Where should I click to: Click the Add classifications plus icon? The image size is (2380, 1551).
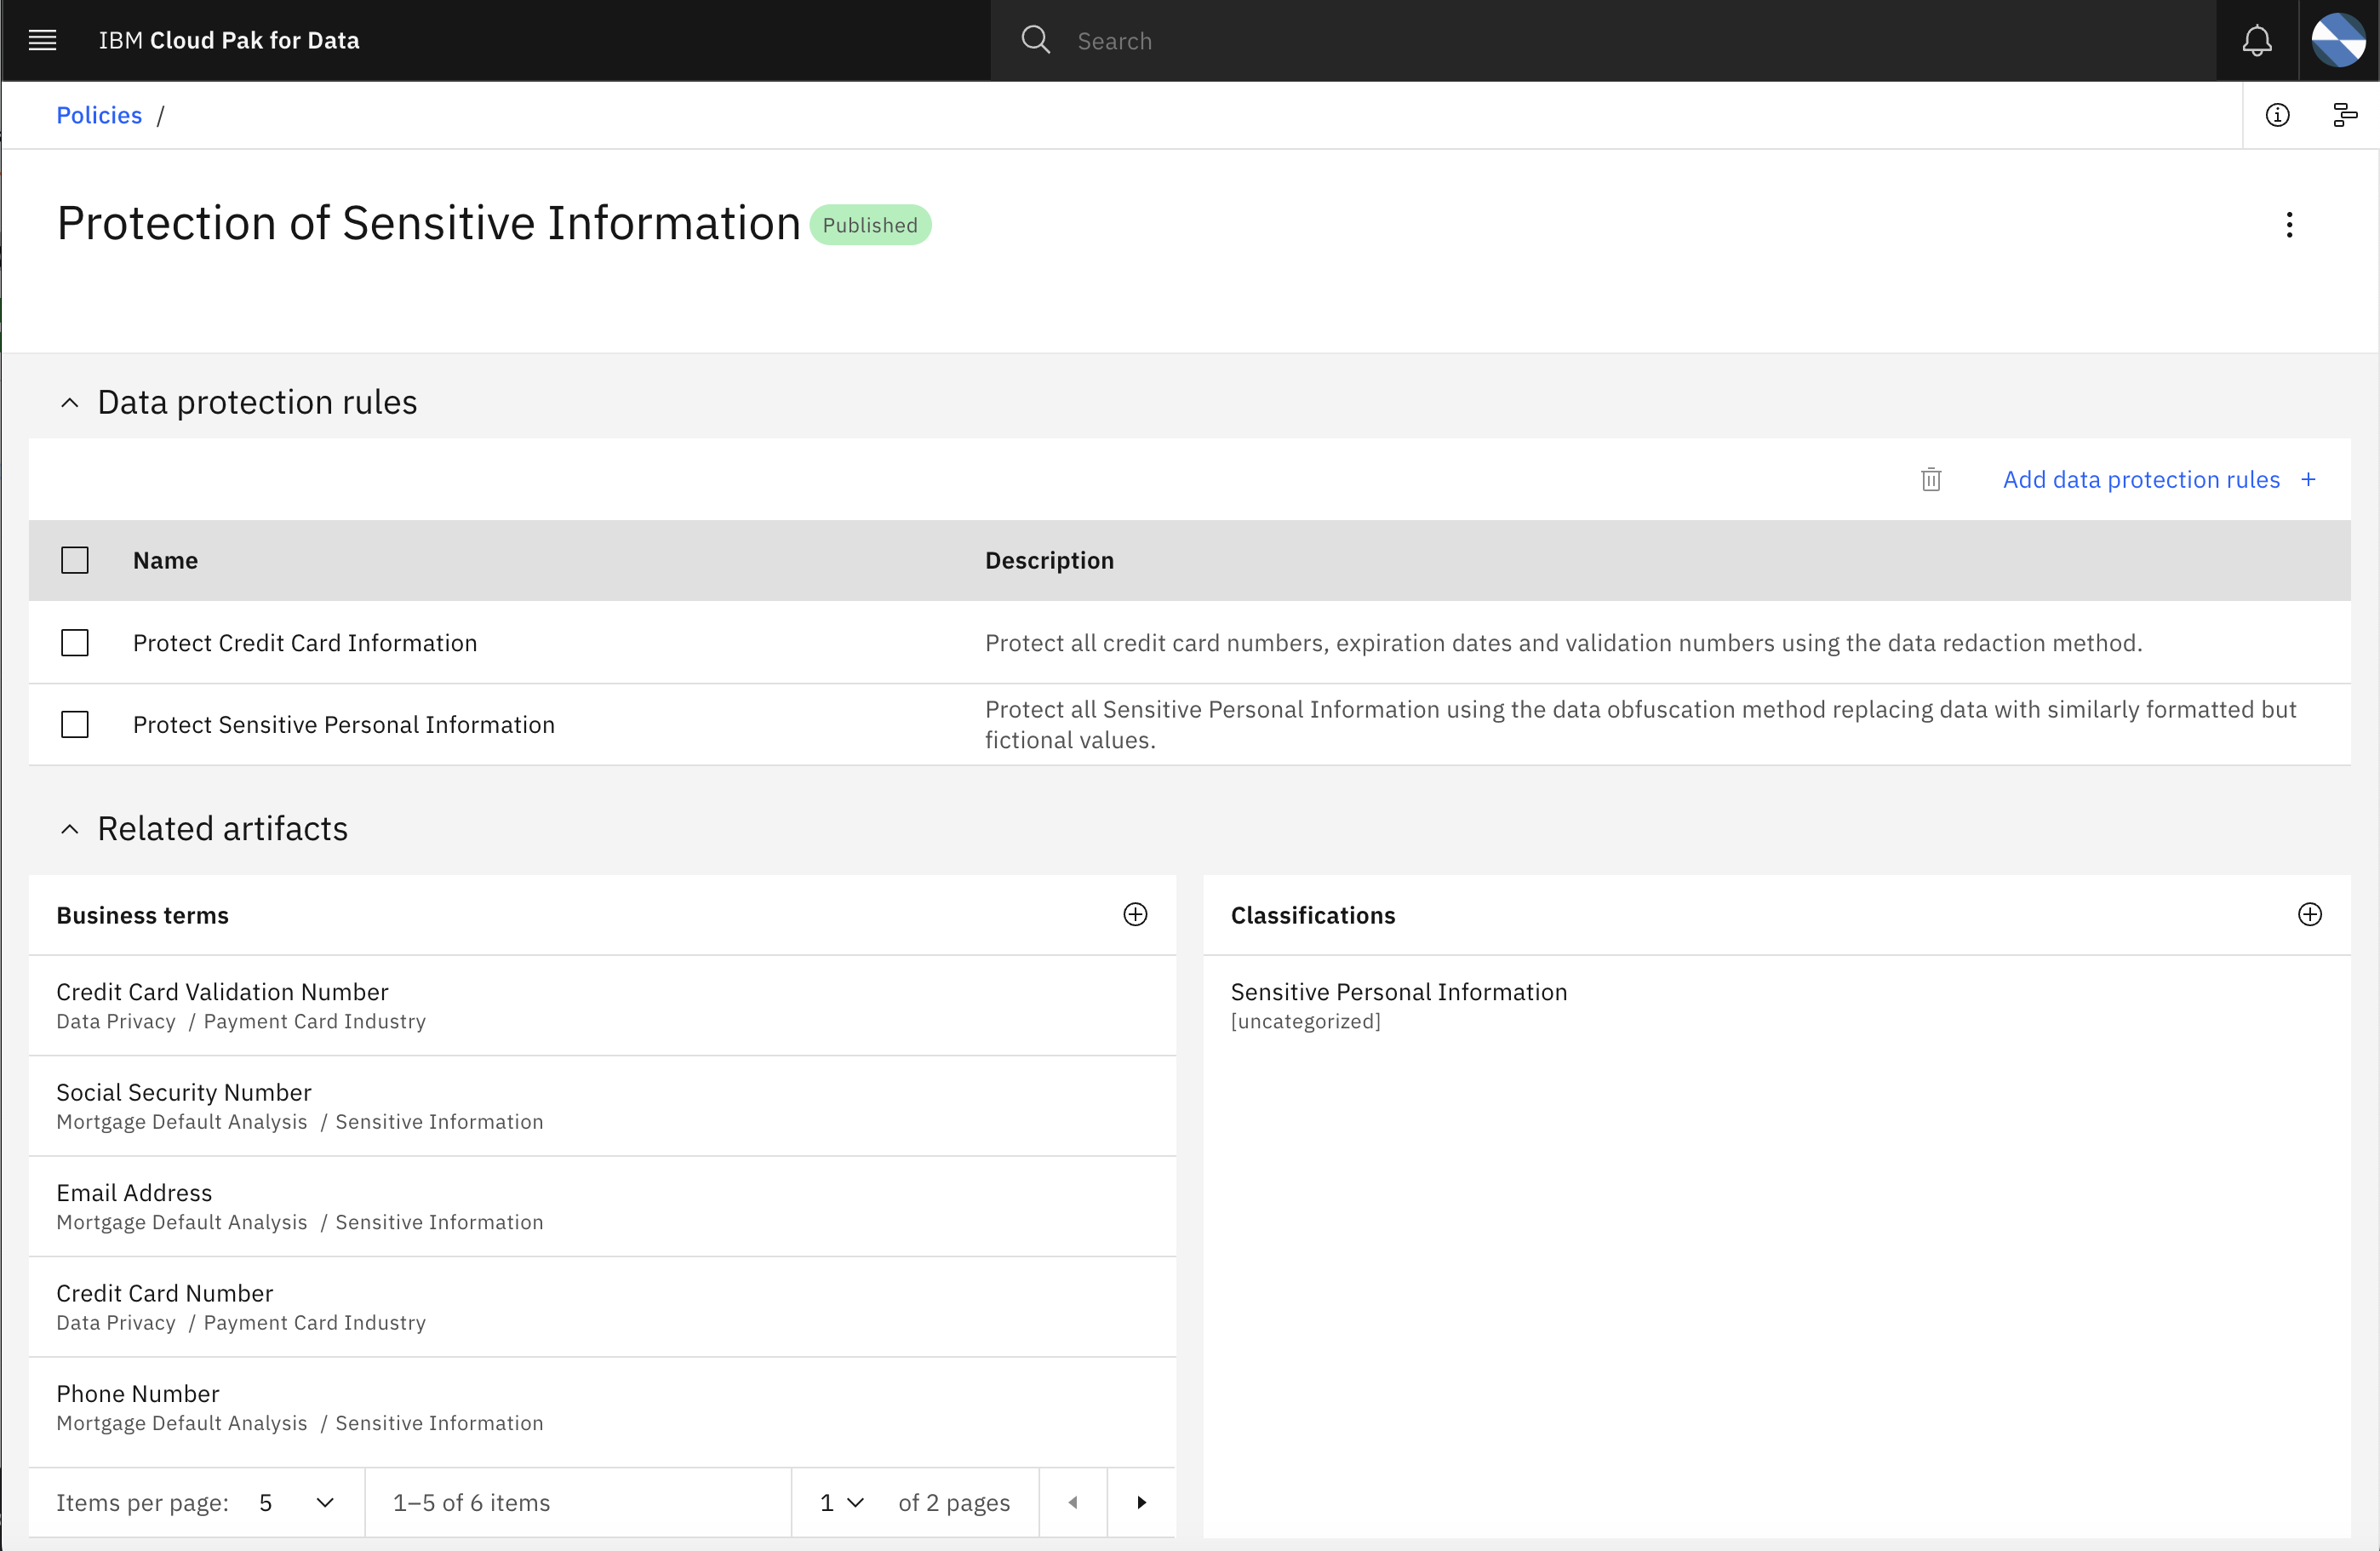point(2308,914)
